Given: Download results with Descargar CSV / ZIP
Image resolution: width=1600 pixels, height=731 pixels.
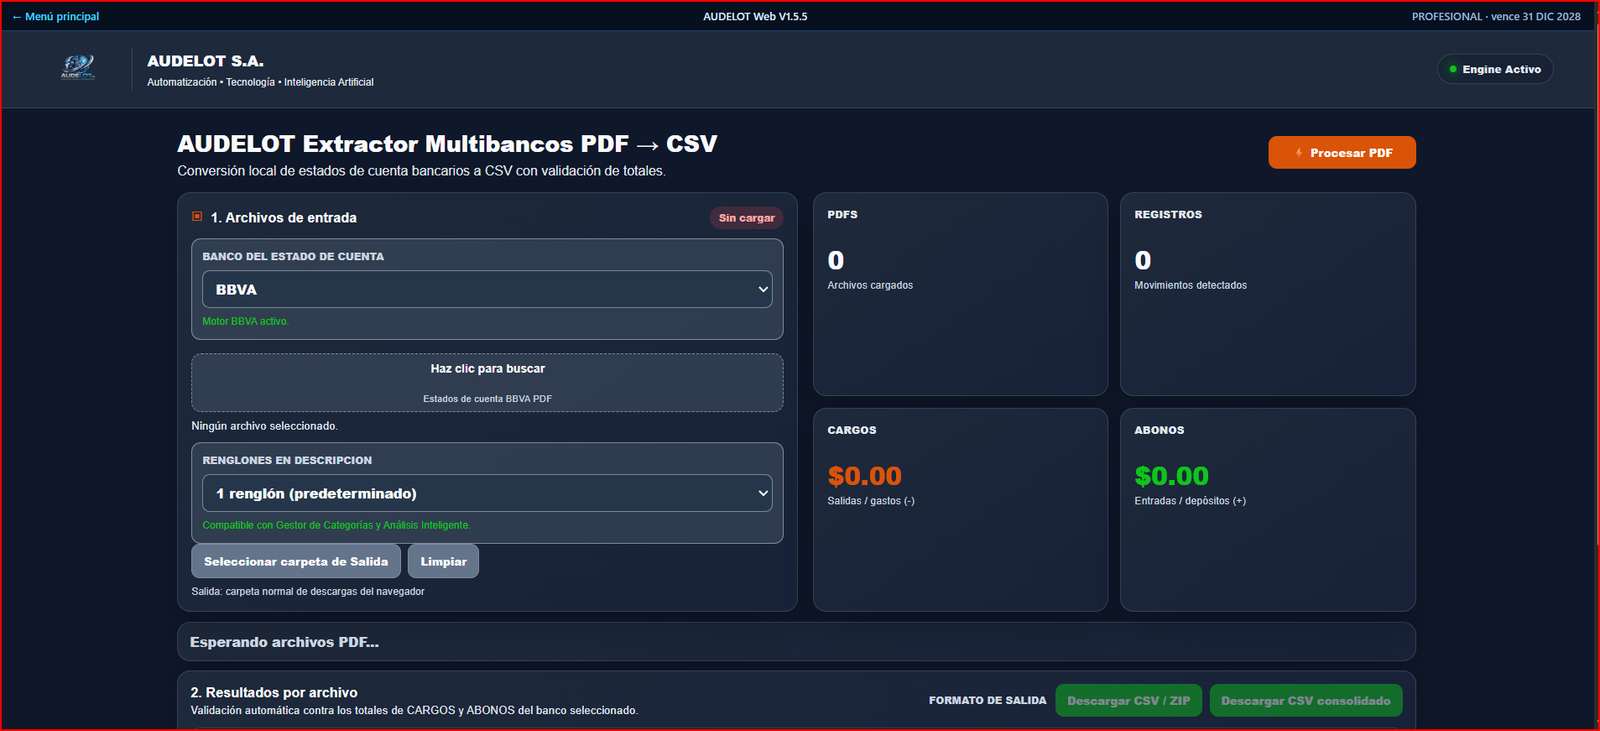Looking at the screenshot, I should (1129, 700).
